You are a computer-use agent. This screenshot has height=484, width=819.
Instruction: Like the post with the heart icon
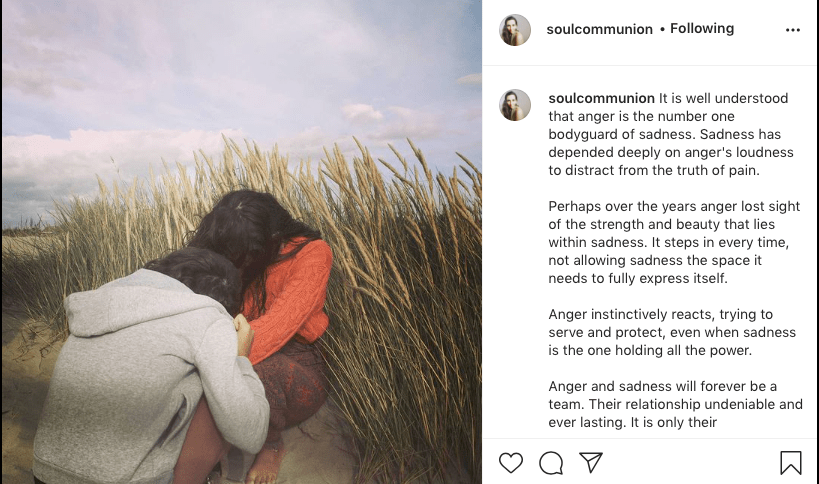coord(510,463)
